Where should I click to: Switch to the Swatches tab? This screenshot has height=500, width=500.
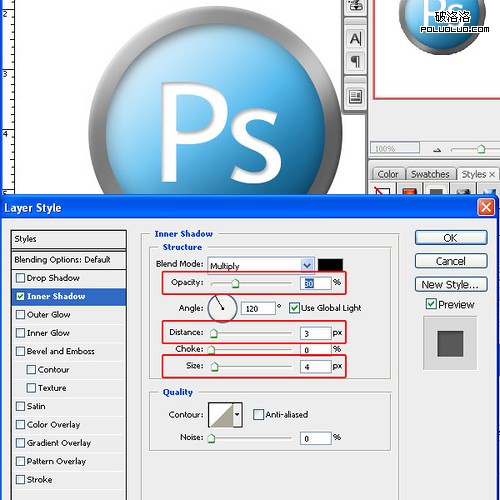[430, 174]
